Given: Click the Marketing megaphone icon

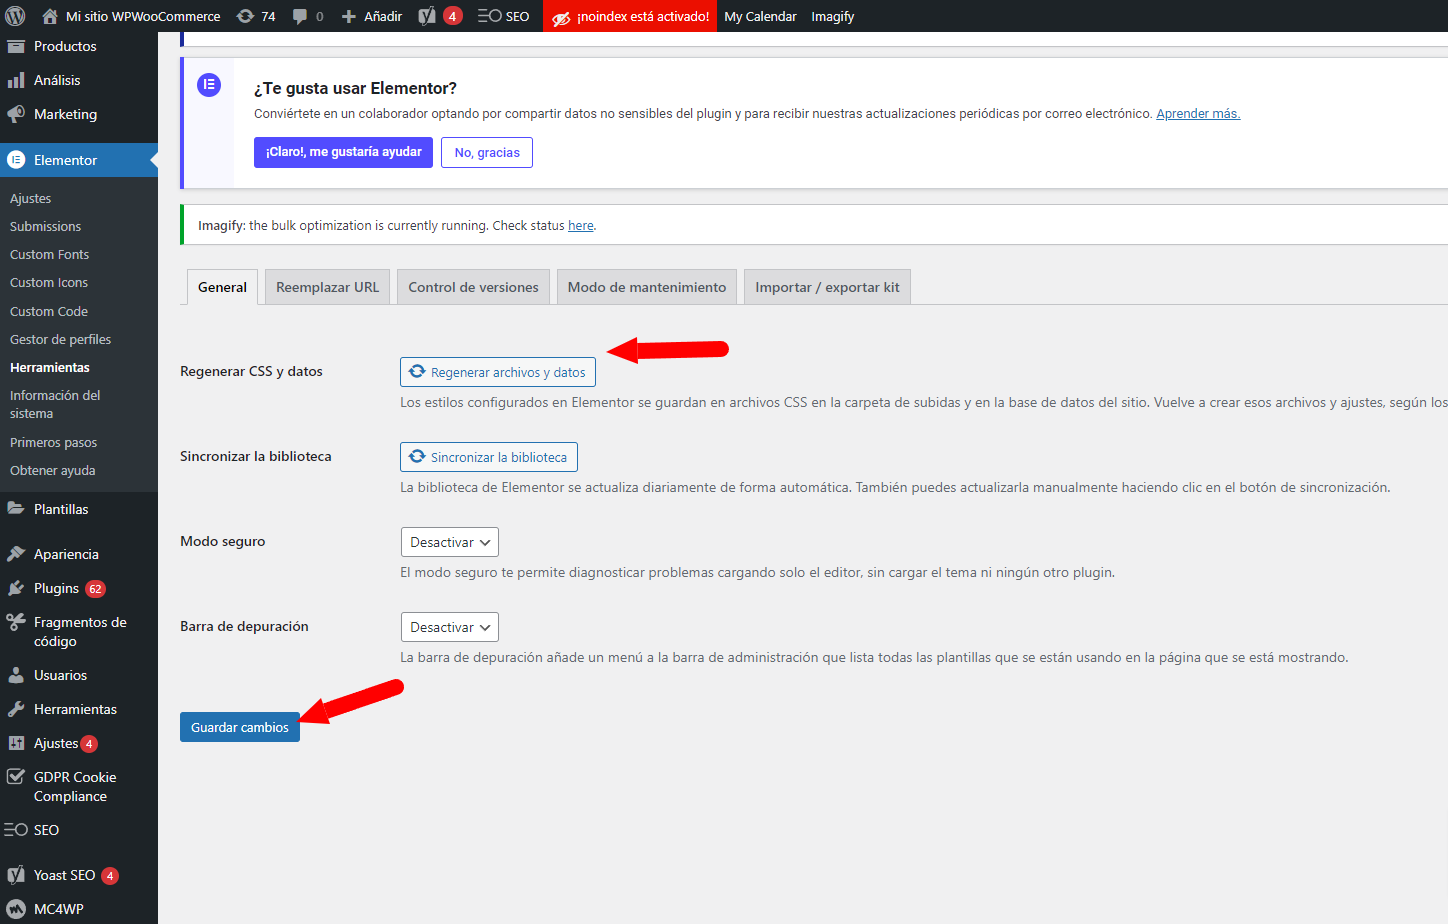Looking at the screenshot, I should [16, 114].
